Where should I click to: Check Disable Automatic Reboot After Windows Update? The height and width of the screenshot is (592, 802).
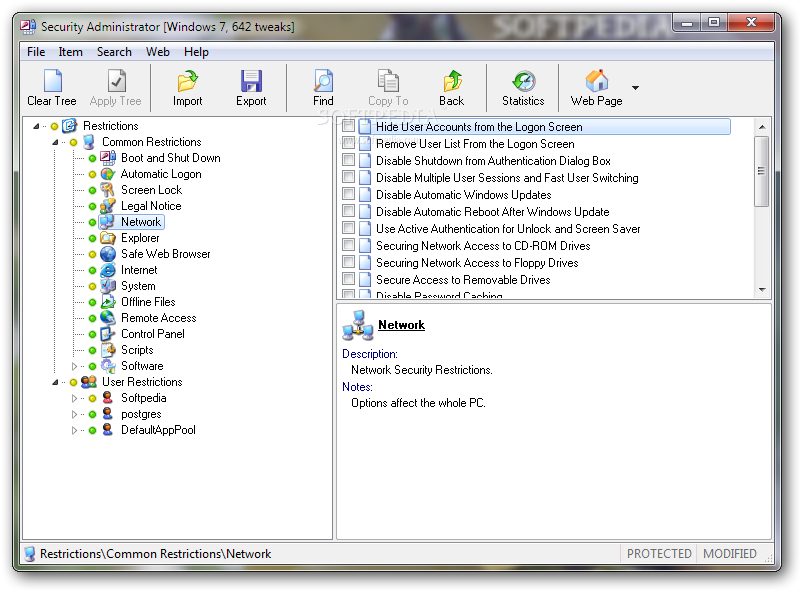click(x=349, y=210)
